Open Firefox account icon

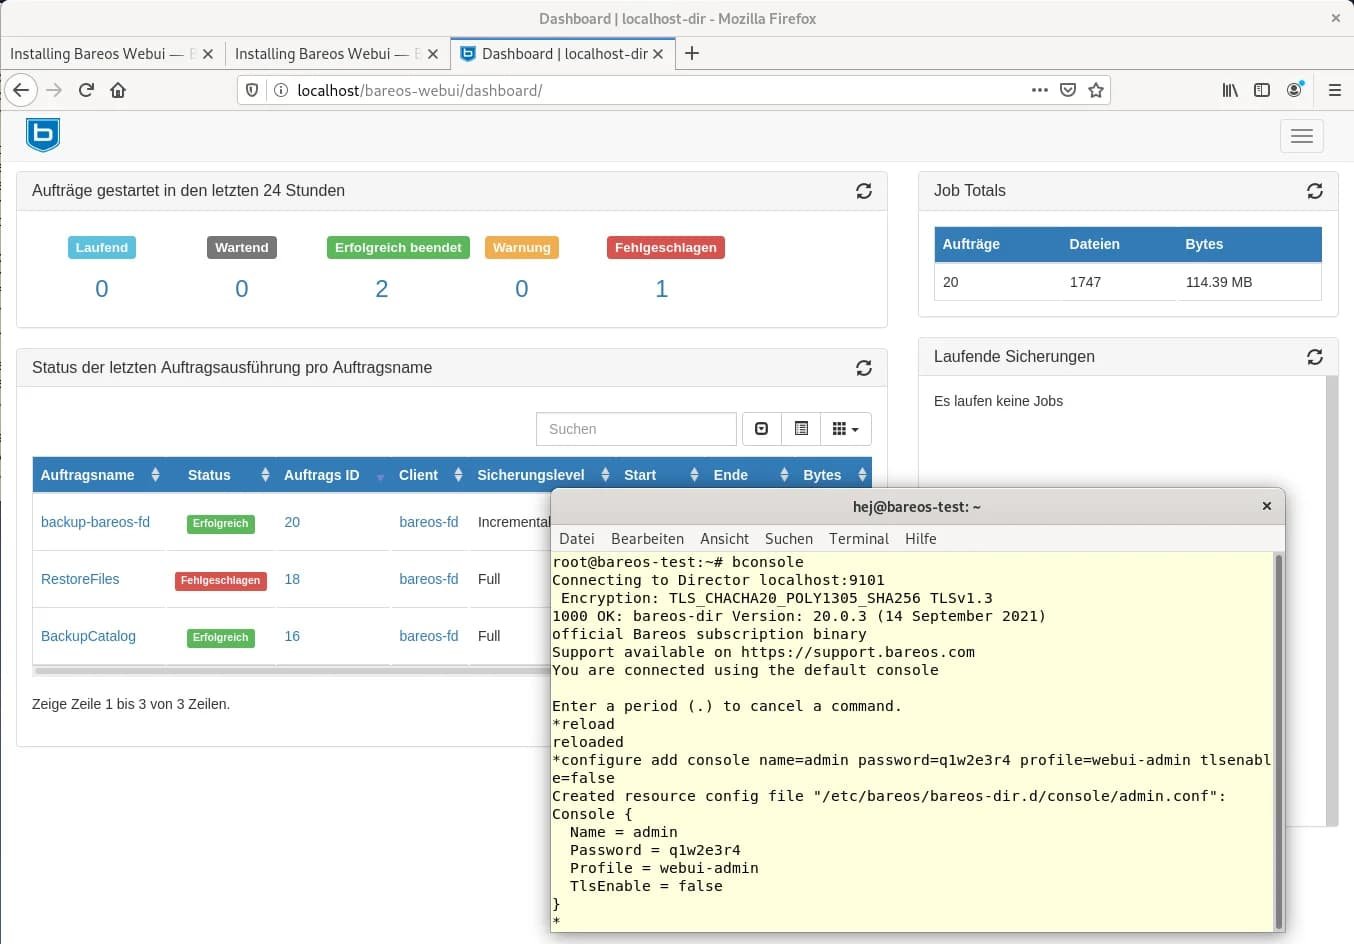click(x=1295, y=90)
